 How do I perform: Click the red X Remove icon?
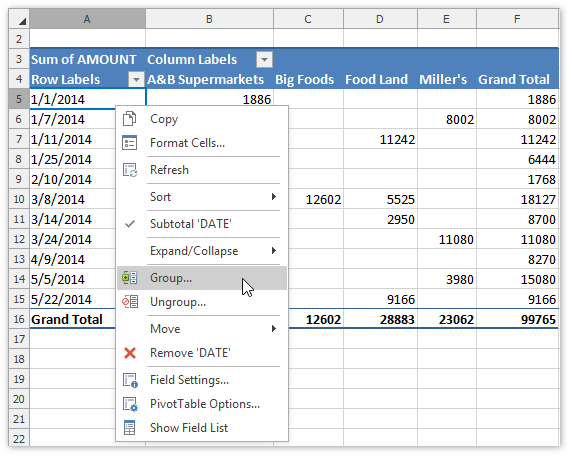[x=130, y=353]
